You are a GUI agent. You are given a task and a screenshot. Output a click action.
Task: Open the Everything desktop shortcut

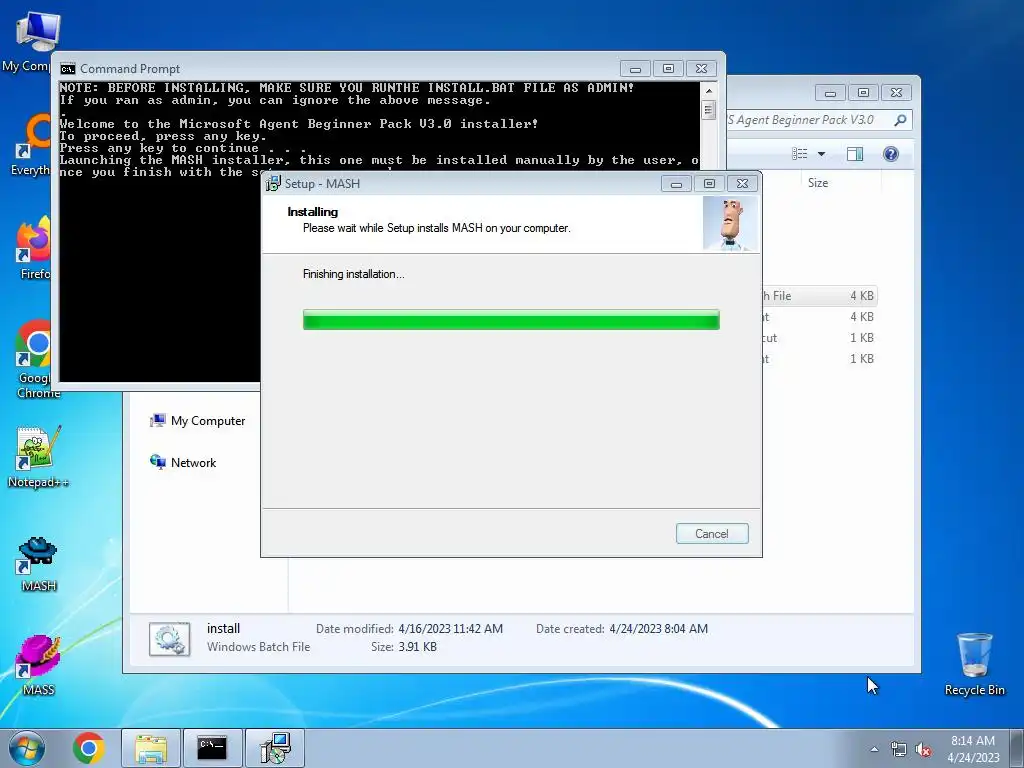[31, 144]
